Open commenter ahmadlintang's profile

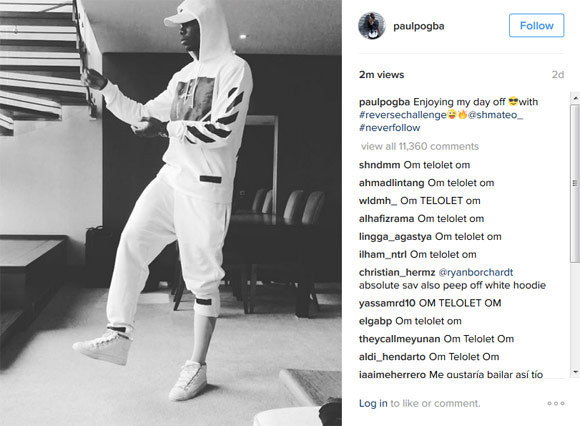pos(391,183)
